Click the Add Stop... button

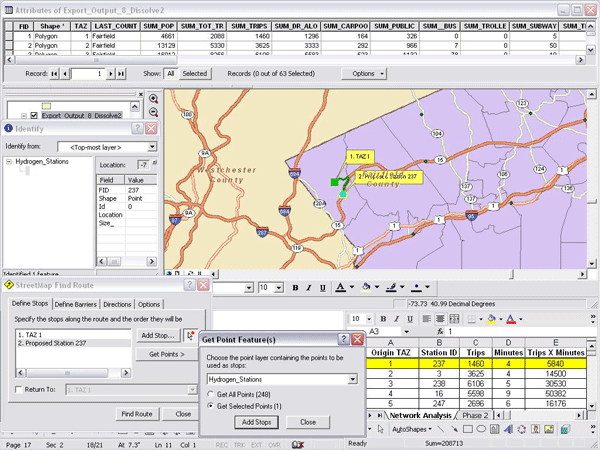pyautogui.click(x=159, y=336)
